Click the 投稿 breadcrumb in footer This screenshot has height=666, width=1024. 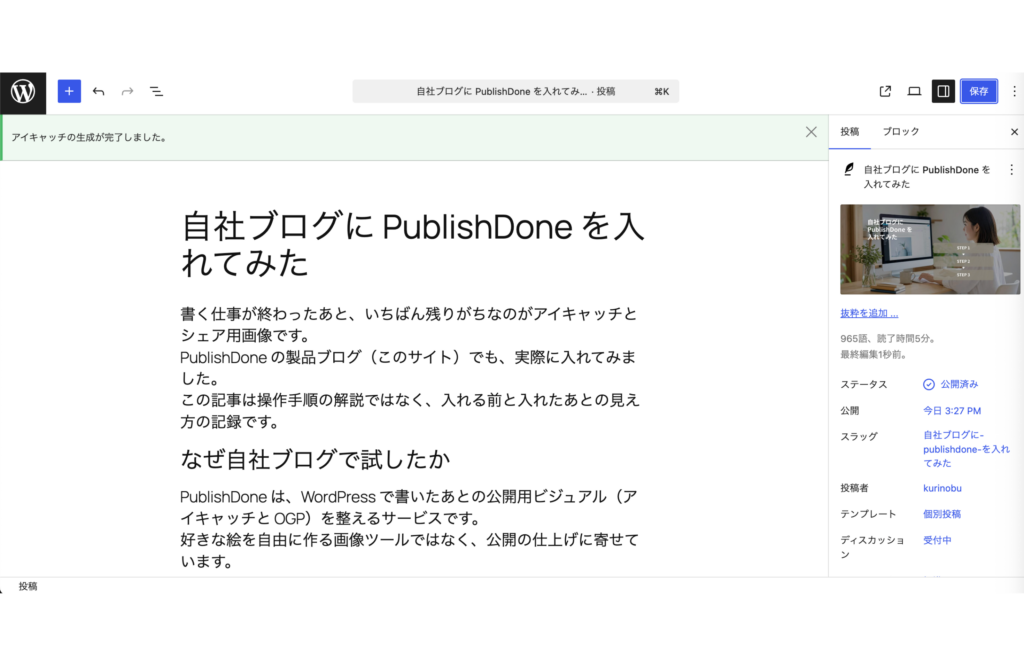point(28,586)
